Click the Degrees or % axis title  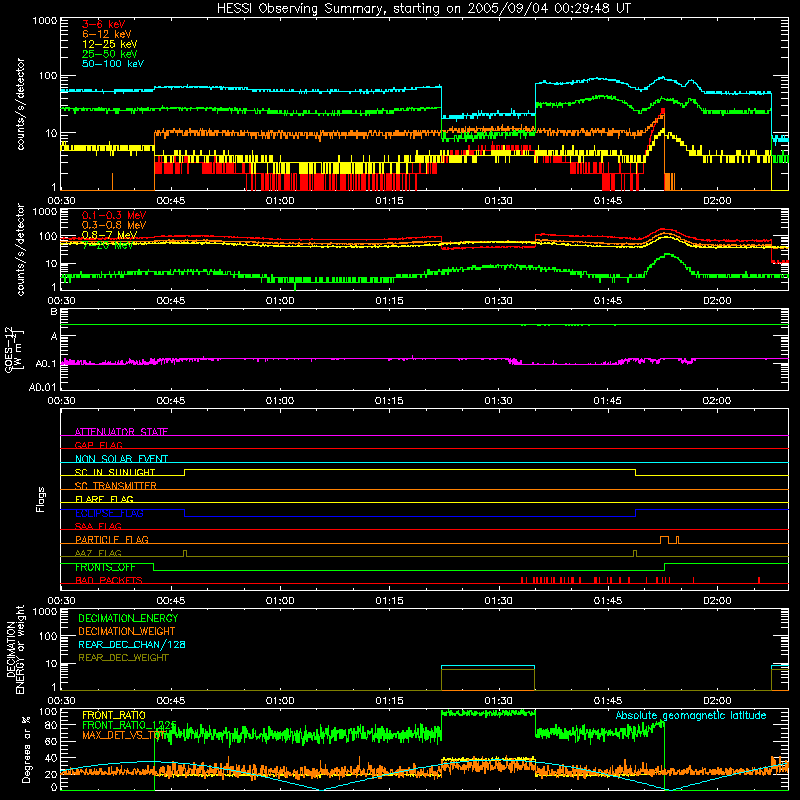click(26, 749)
